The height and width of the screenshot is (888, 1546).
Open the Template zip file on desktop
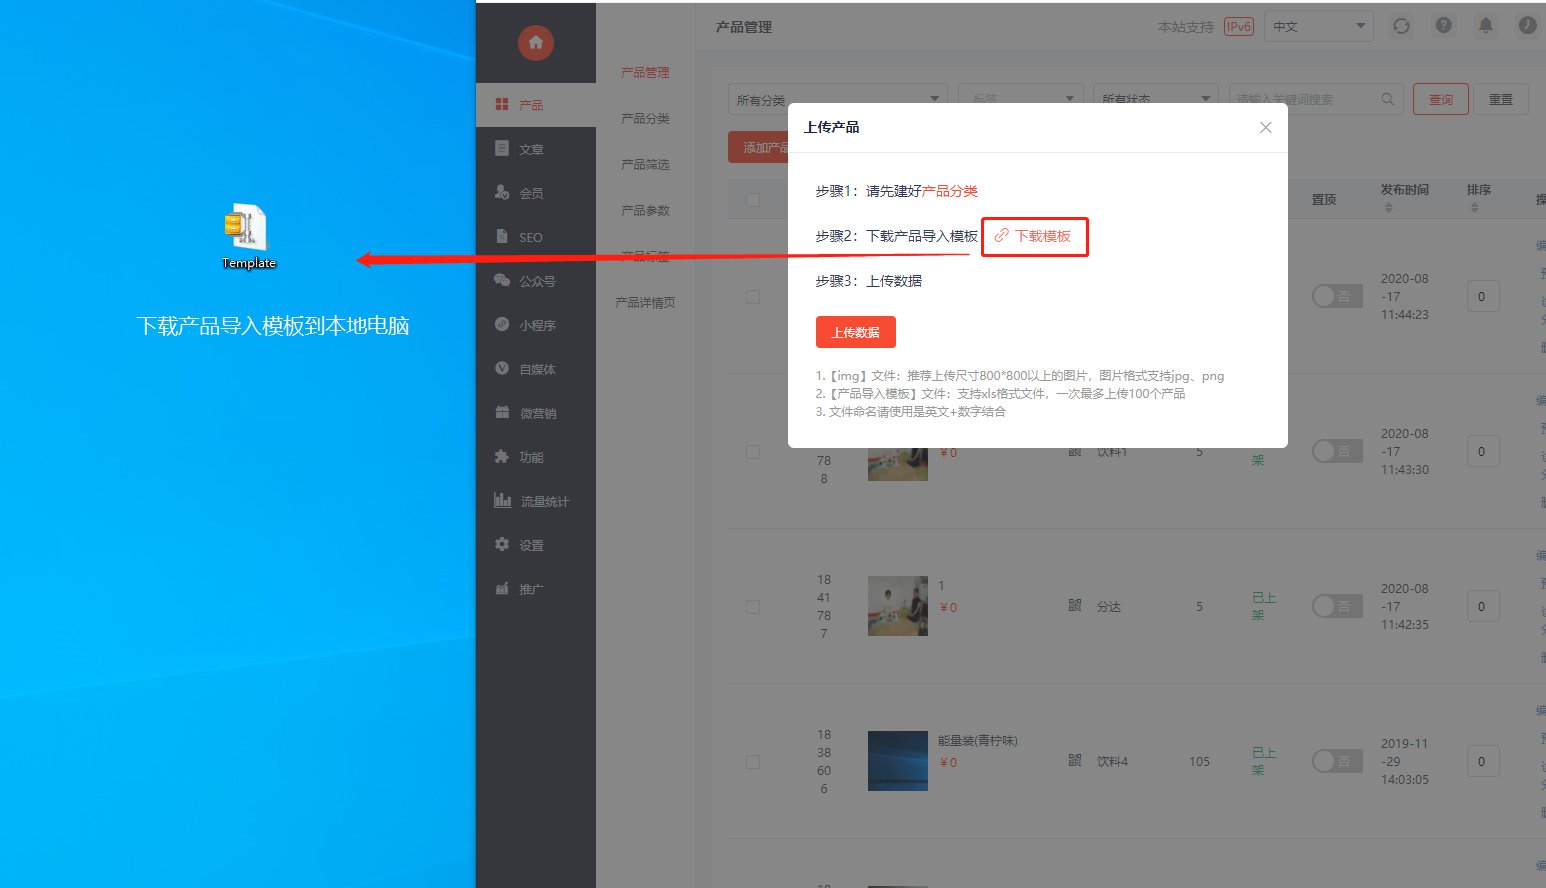pyautogui.click(x=247, y=236)
